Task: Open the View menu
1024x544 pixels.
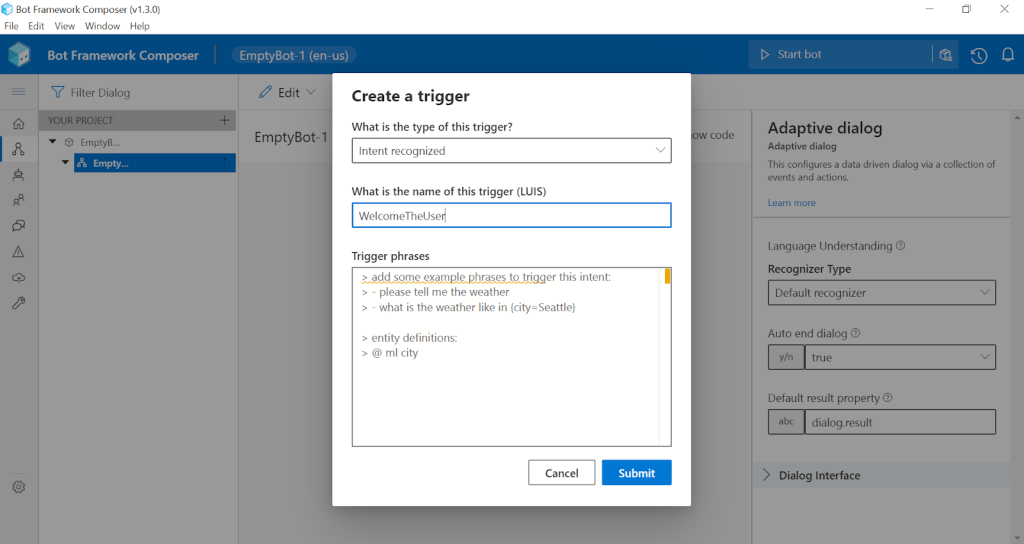Action: point(65,26)
